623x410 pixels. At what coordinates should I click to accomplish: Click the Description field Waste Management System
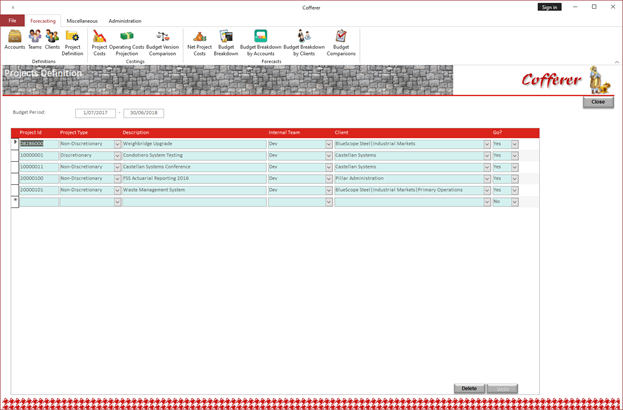tap(194, 190)
